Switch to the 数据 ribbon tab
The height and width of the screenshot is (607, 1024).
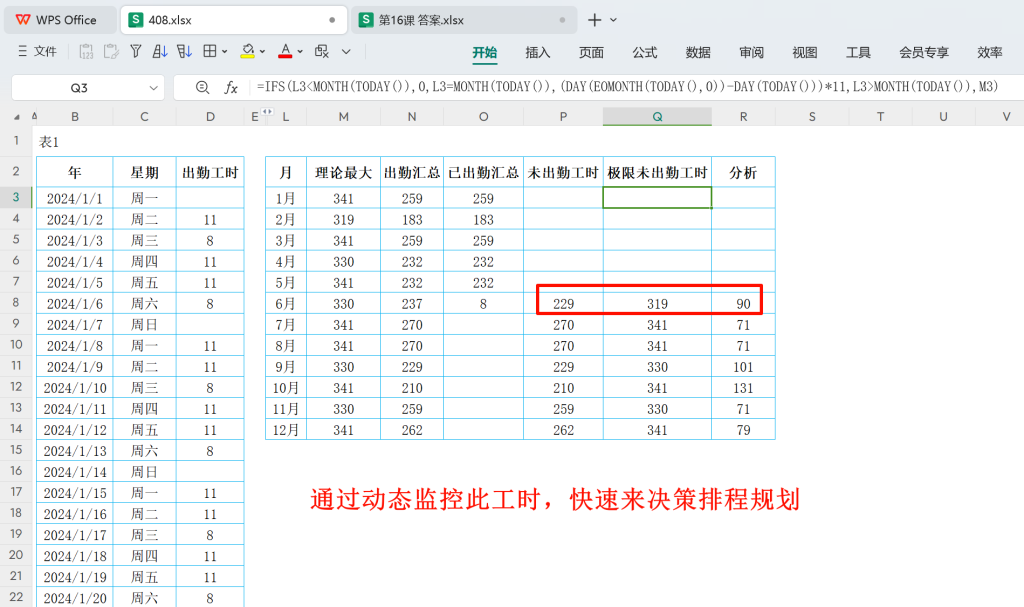[x=698, y=52]
